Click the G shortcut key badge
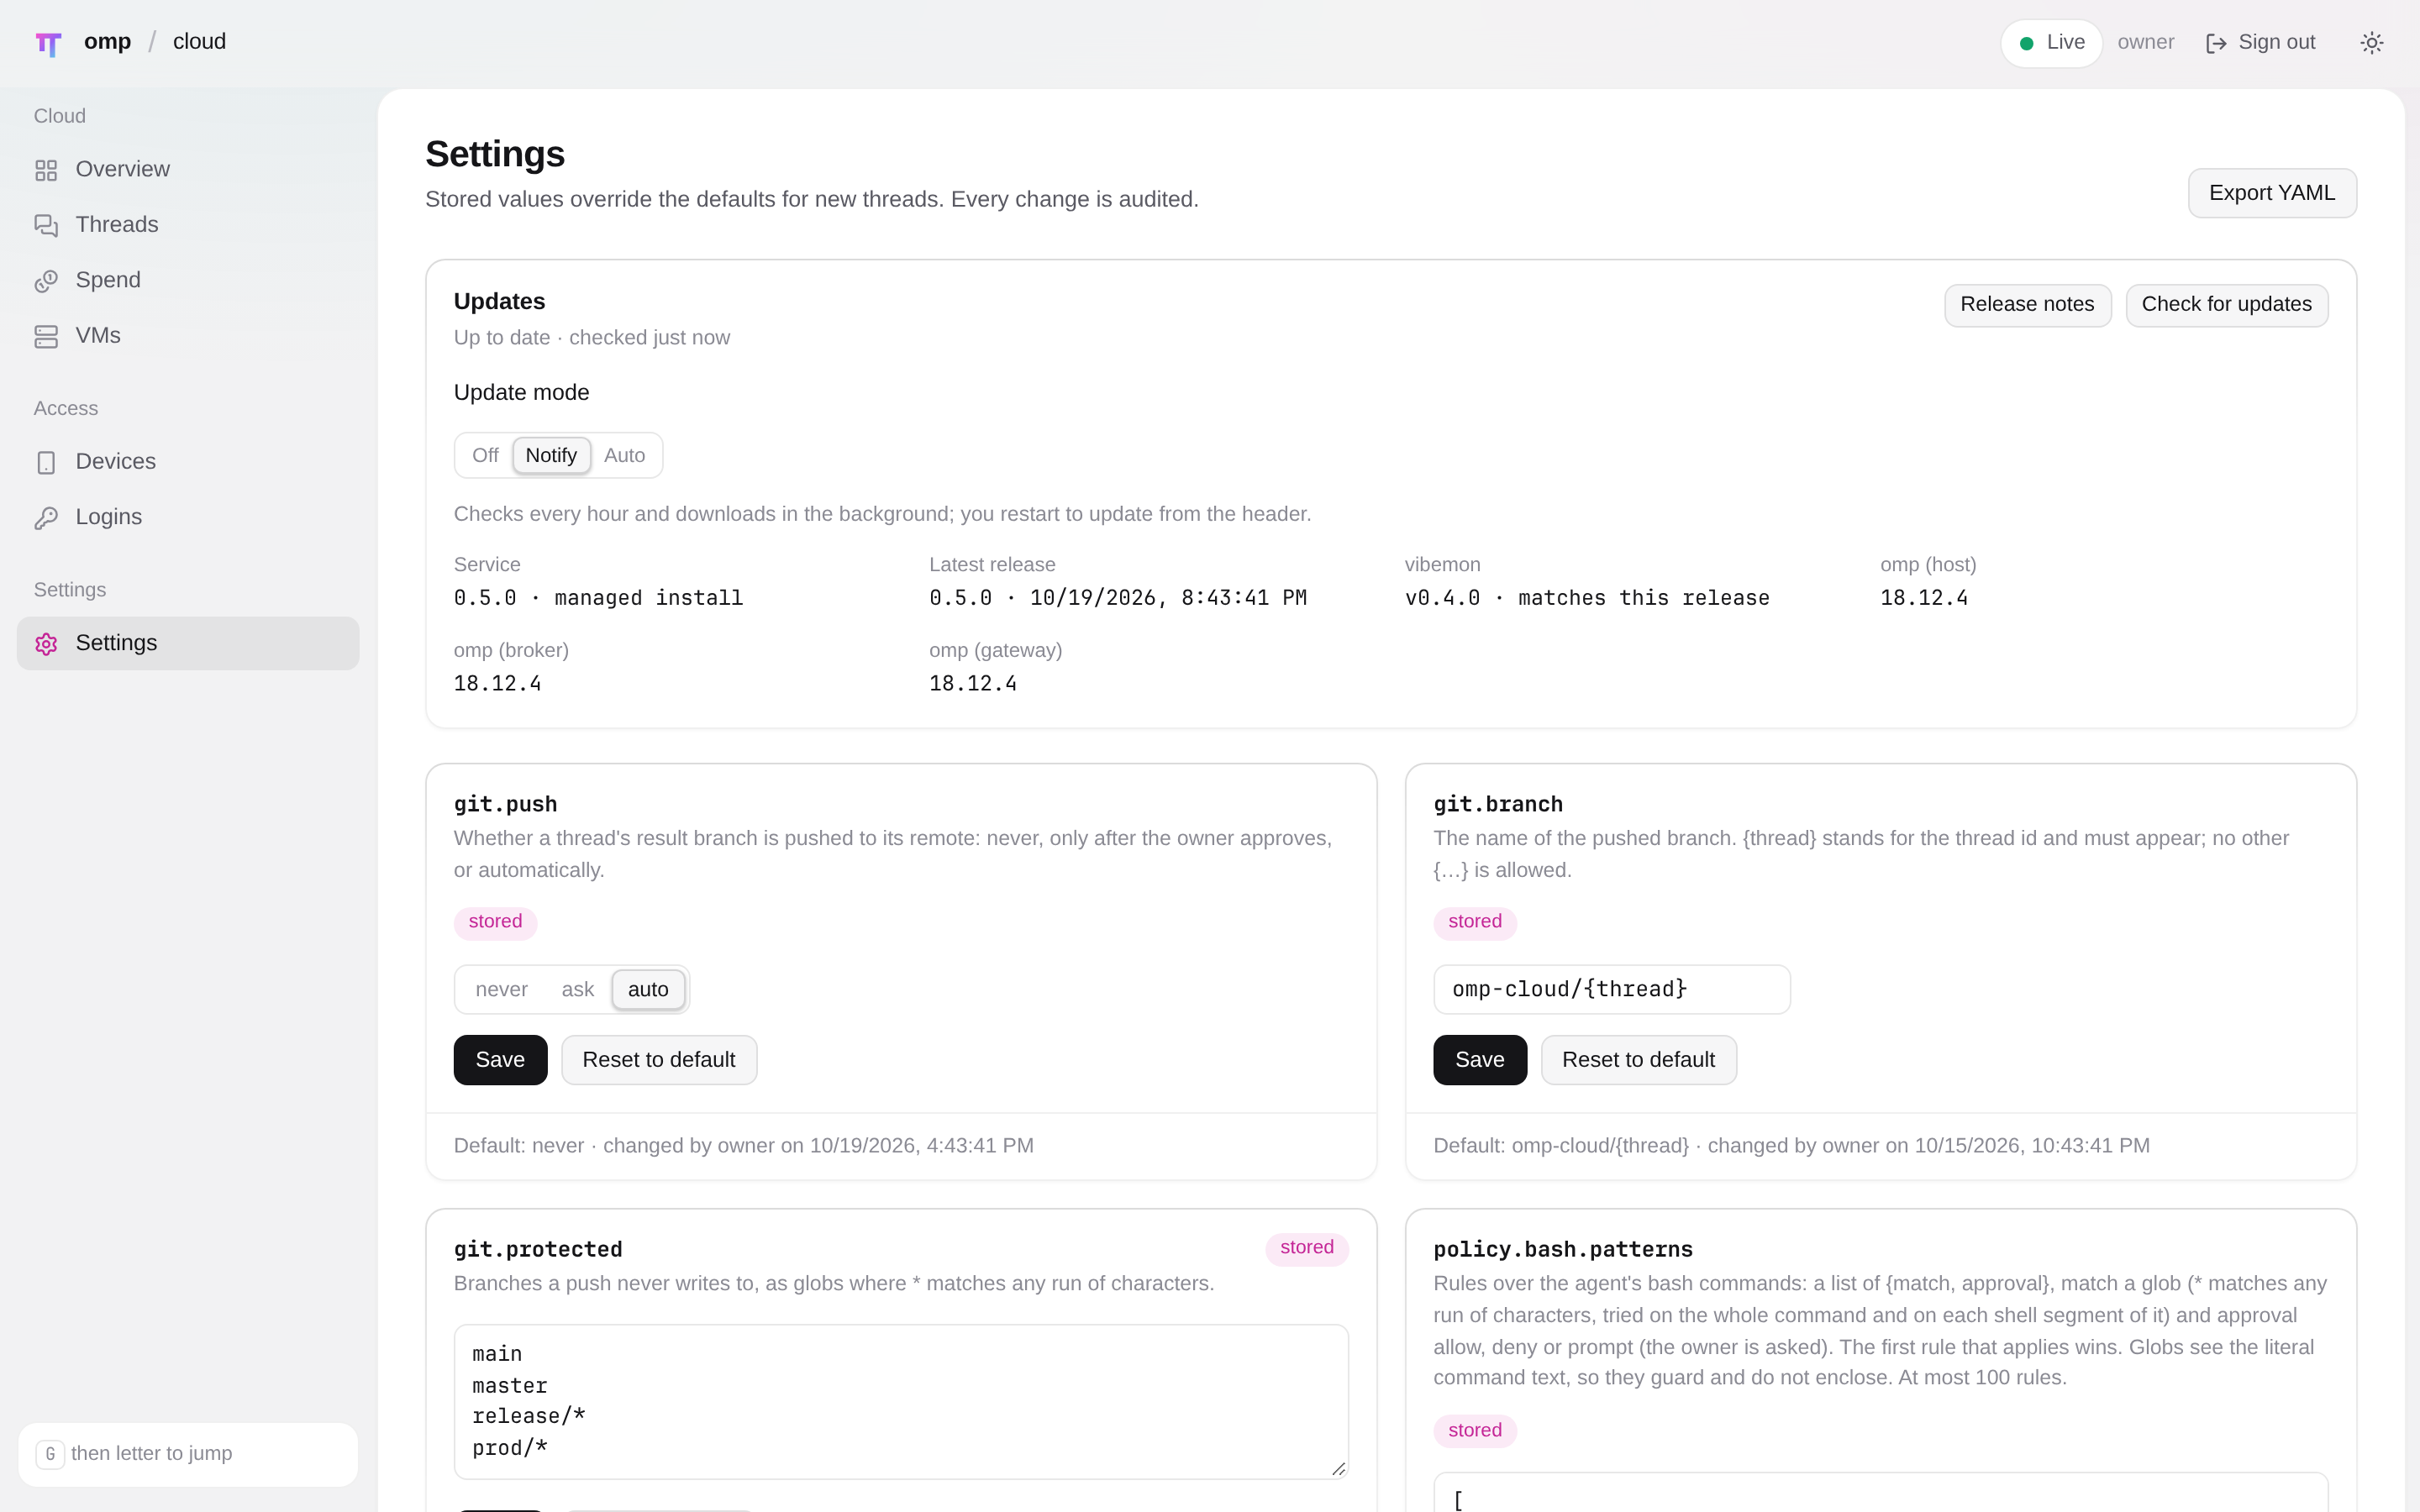The width and height of the screenshot is (2420, 1512). [x=50, y=1454]
